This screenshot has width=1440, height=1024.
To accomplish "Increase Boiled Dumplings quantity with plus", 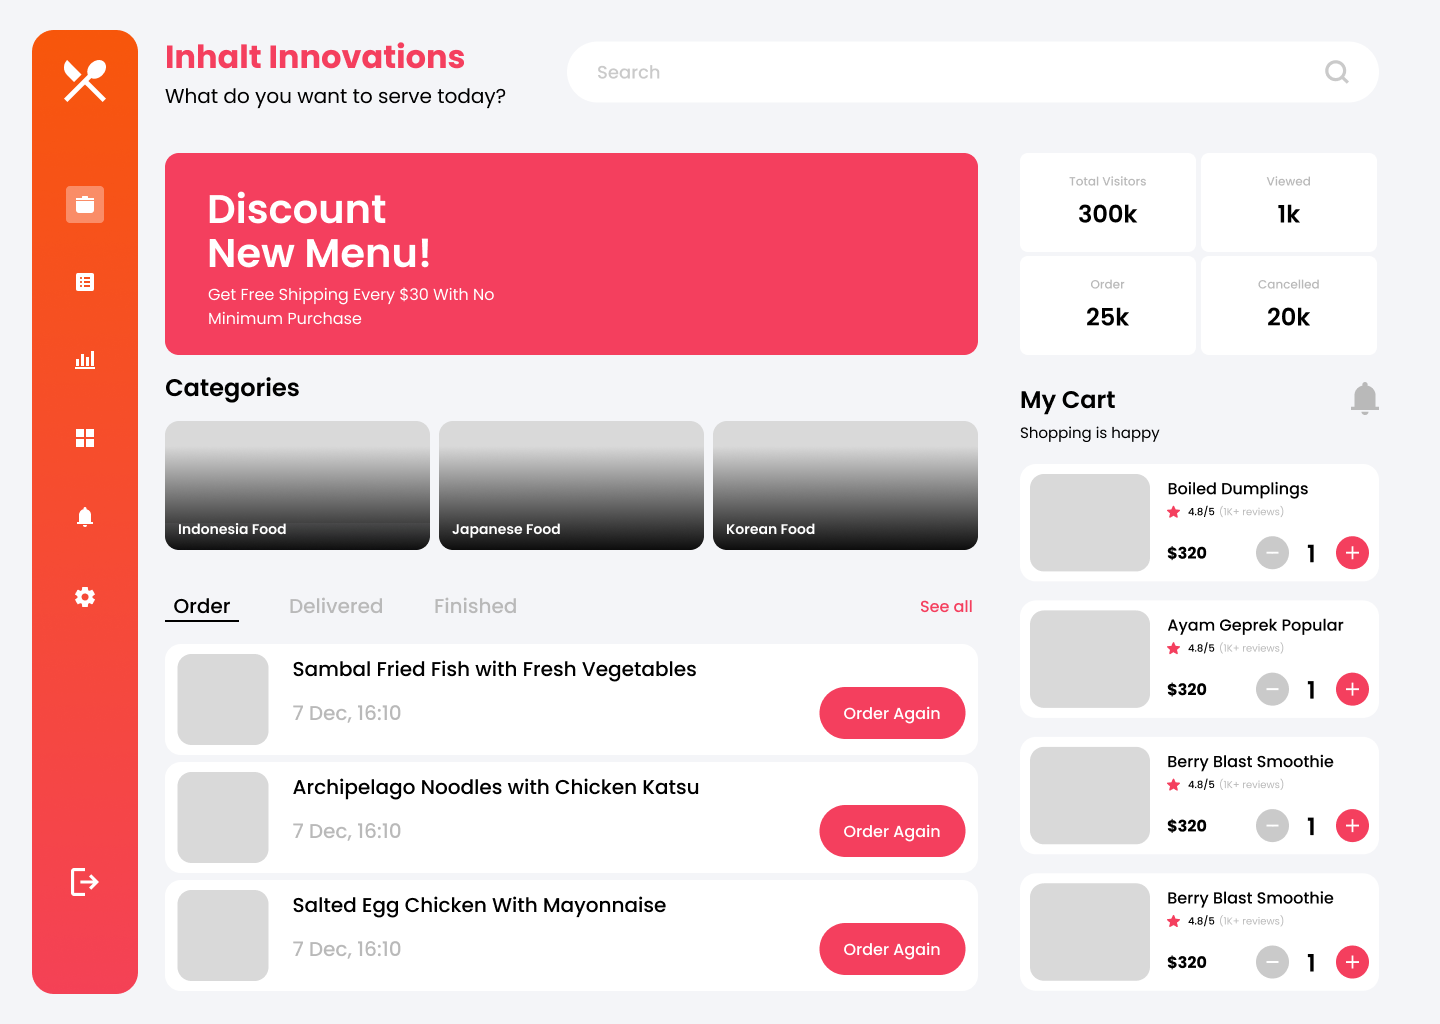I will [x=1352, y=553].
